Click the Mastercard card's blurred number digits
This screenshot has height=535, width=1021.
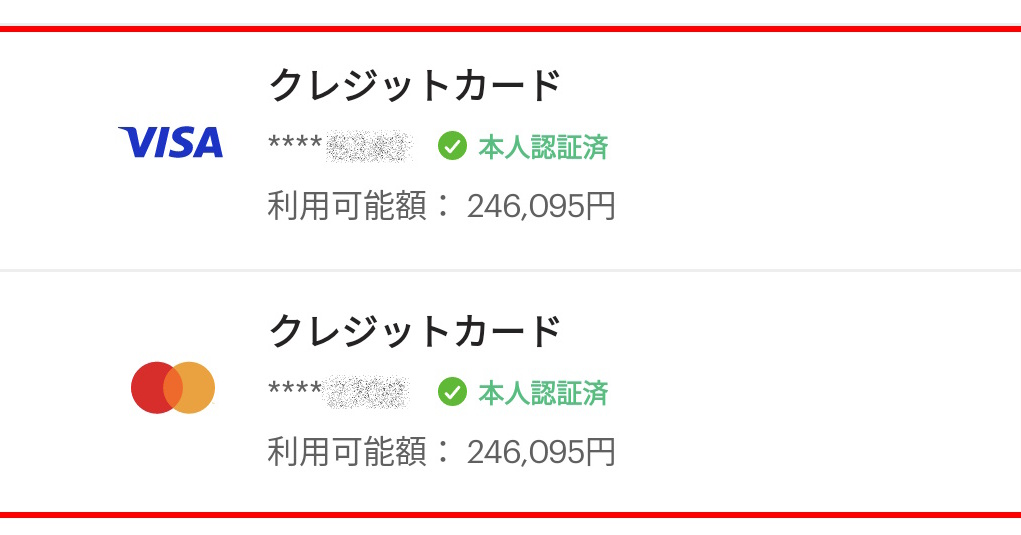[367, 391]
